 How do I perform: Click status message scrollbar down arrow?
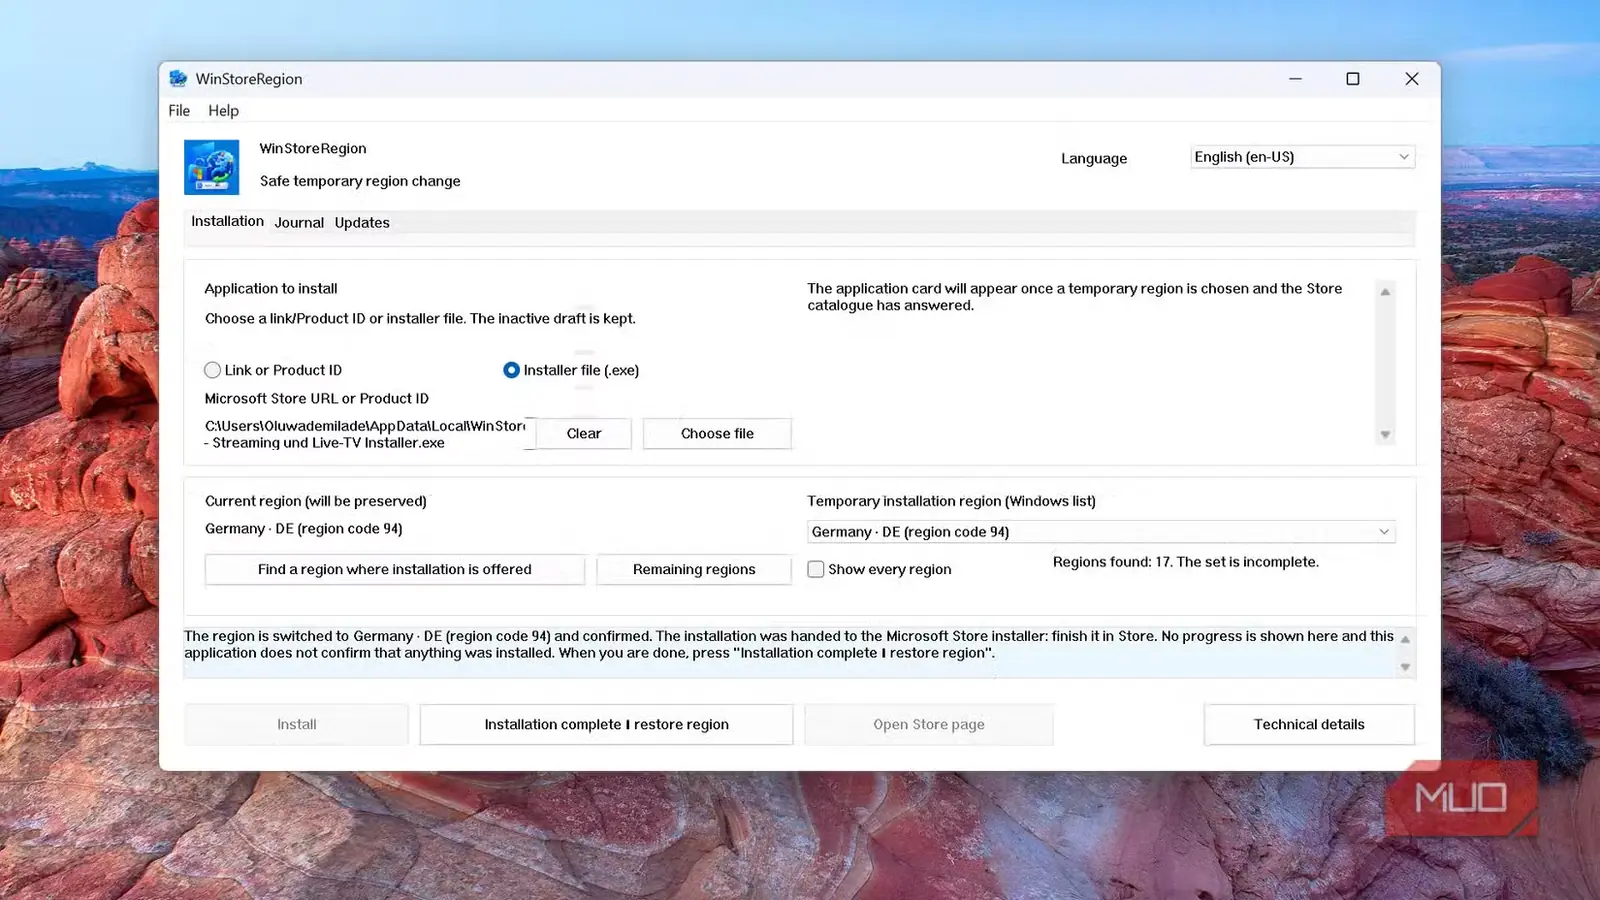click(1405, 667)
